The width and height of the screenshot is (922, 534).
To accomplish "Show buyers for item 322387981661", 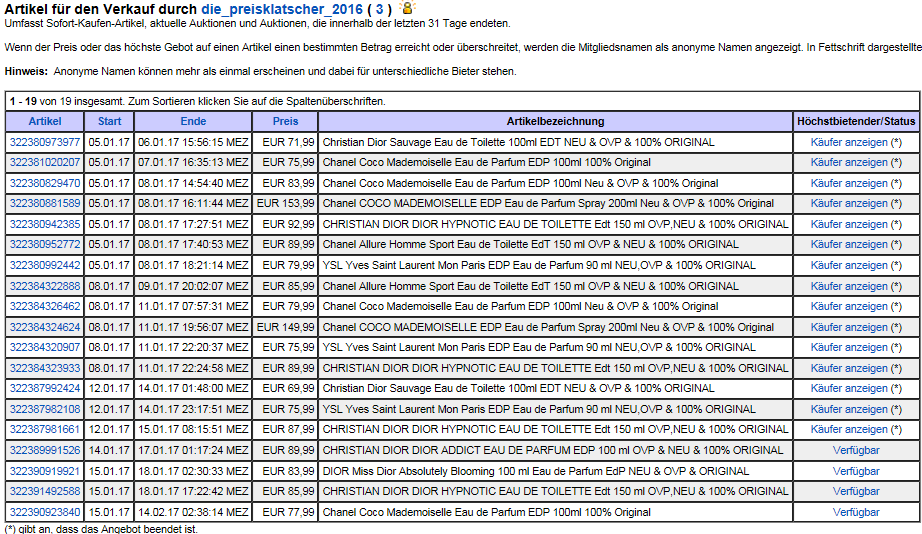I will click(x=848, y=429).
